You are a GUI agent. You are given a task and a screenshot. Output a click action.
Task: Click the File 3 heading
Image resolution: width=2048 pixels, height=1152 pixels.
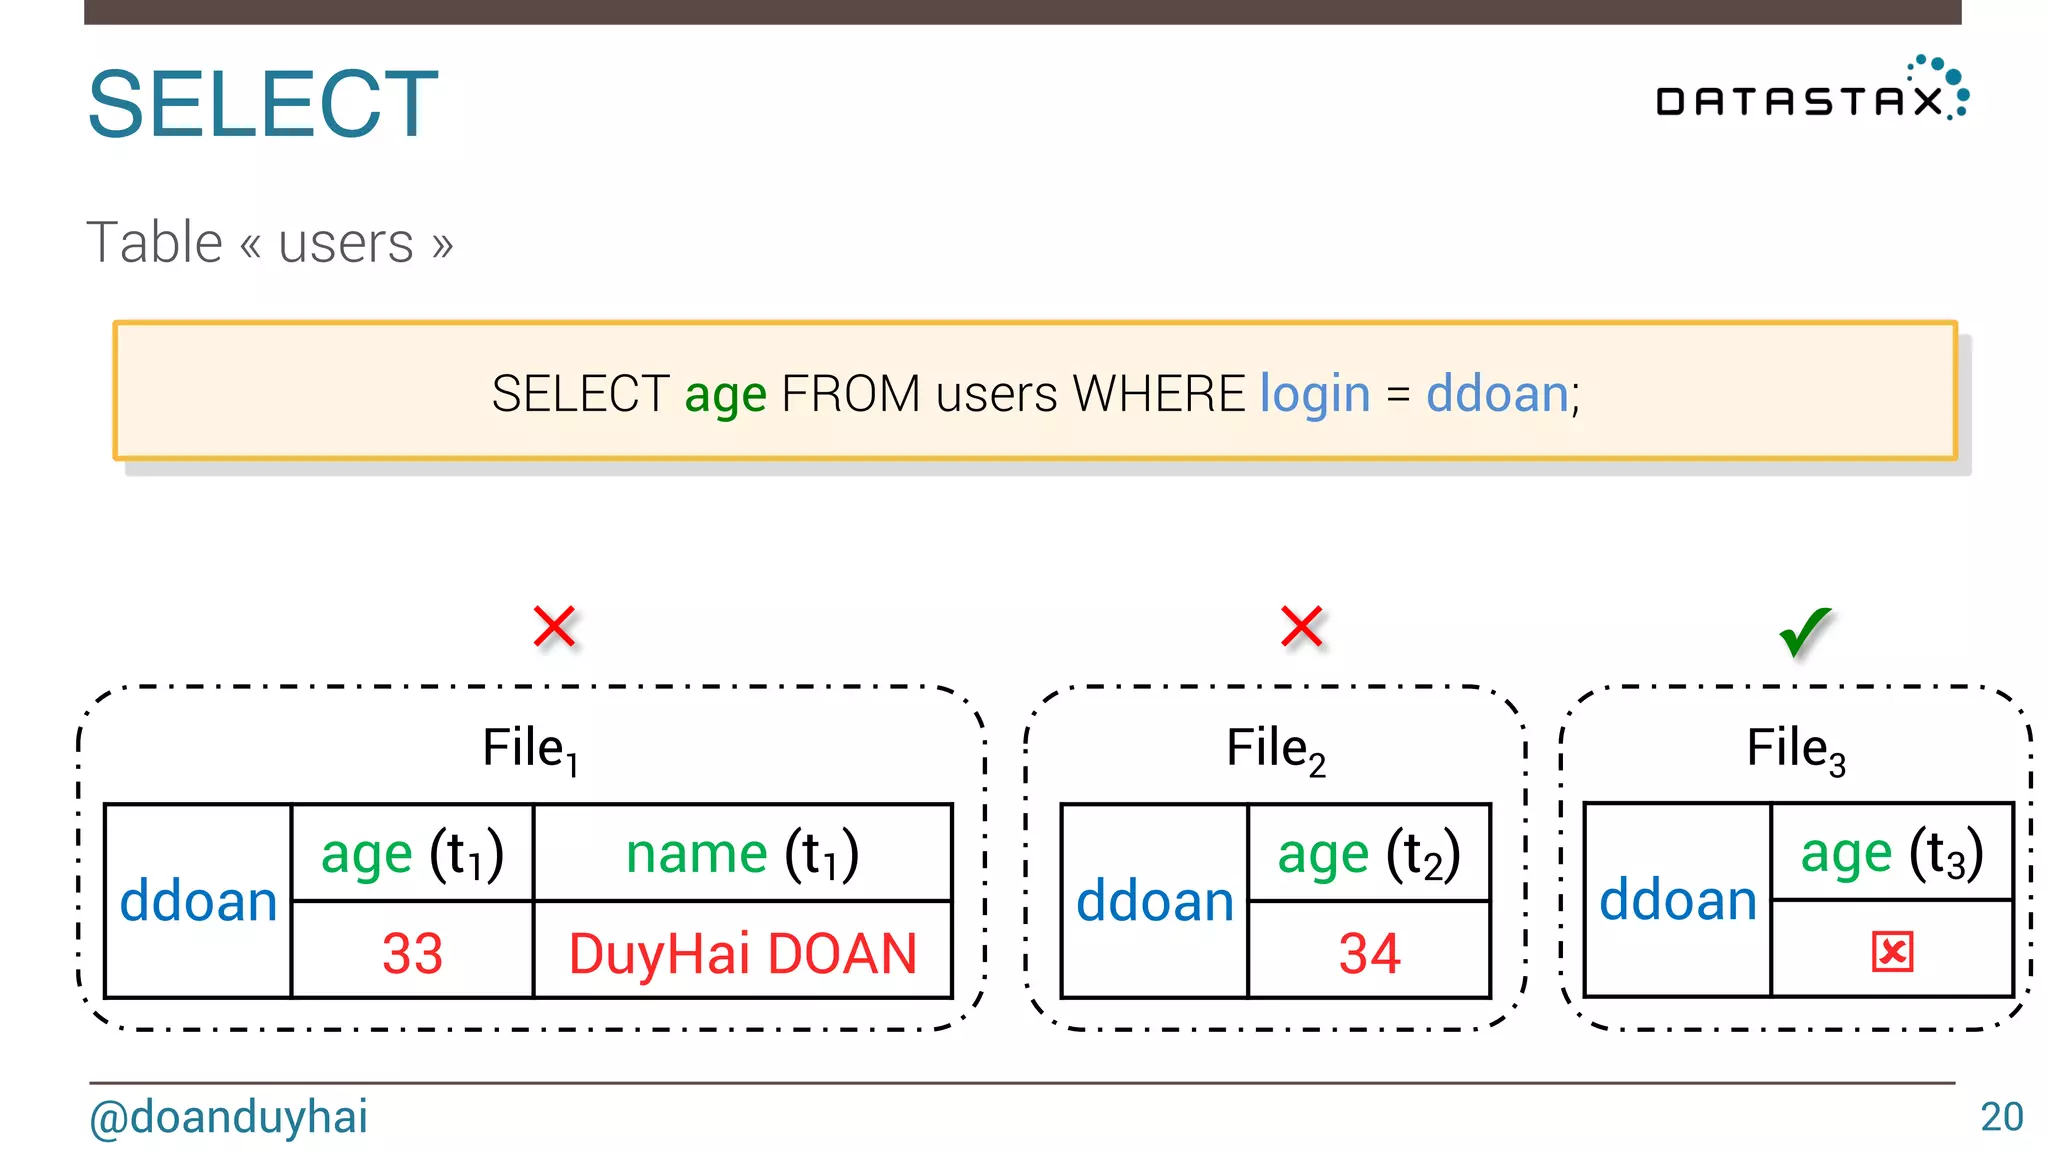coord(1796,749)
